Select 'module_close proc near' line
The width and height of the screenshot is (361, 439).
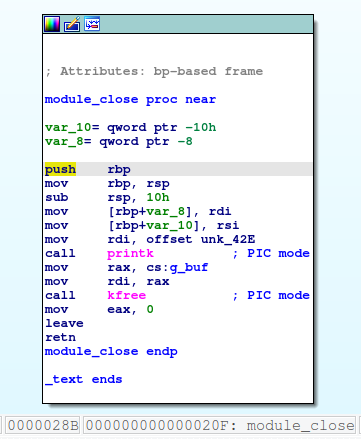130,99
